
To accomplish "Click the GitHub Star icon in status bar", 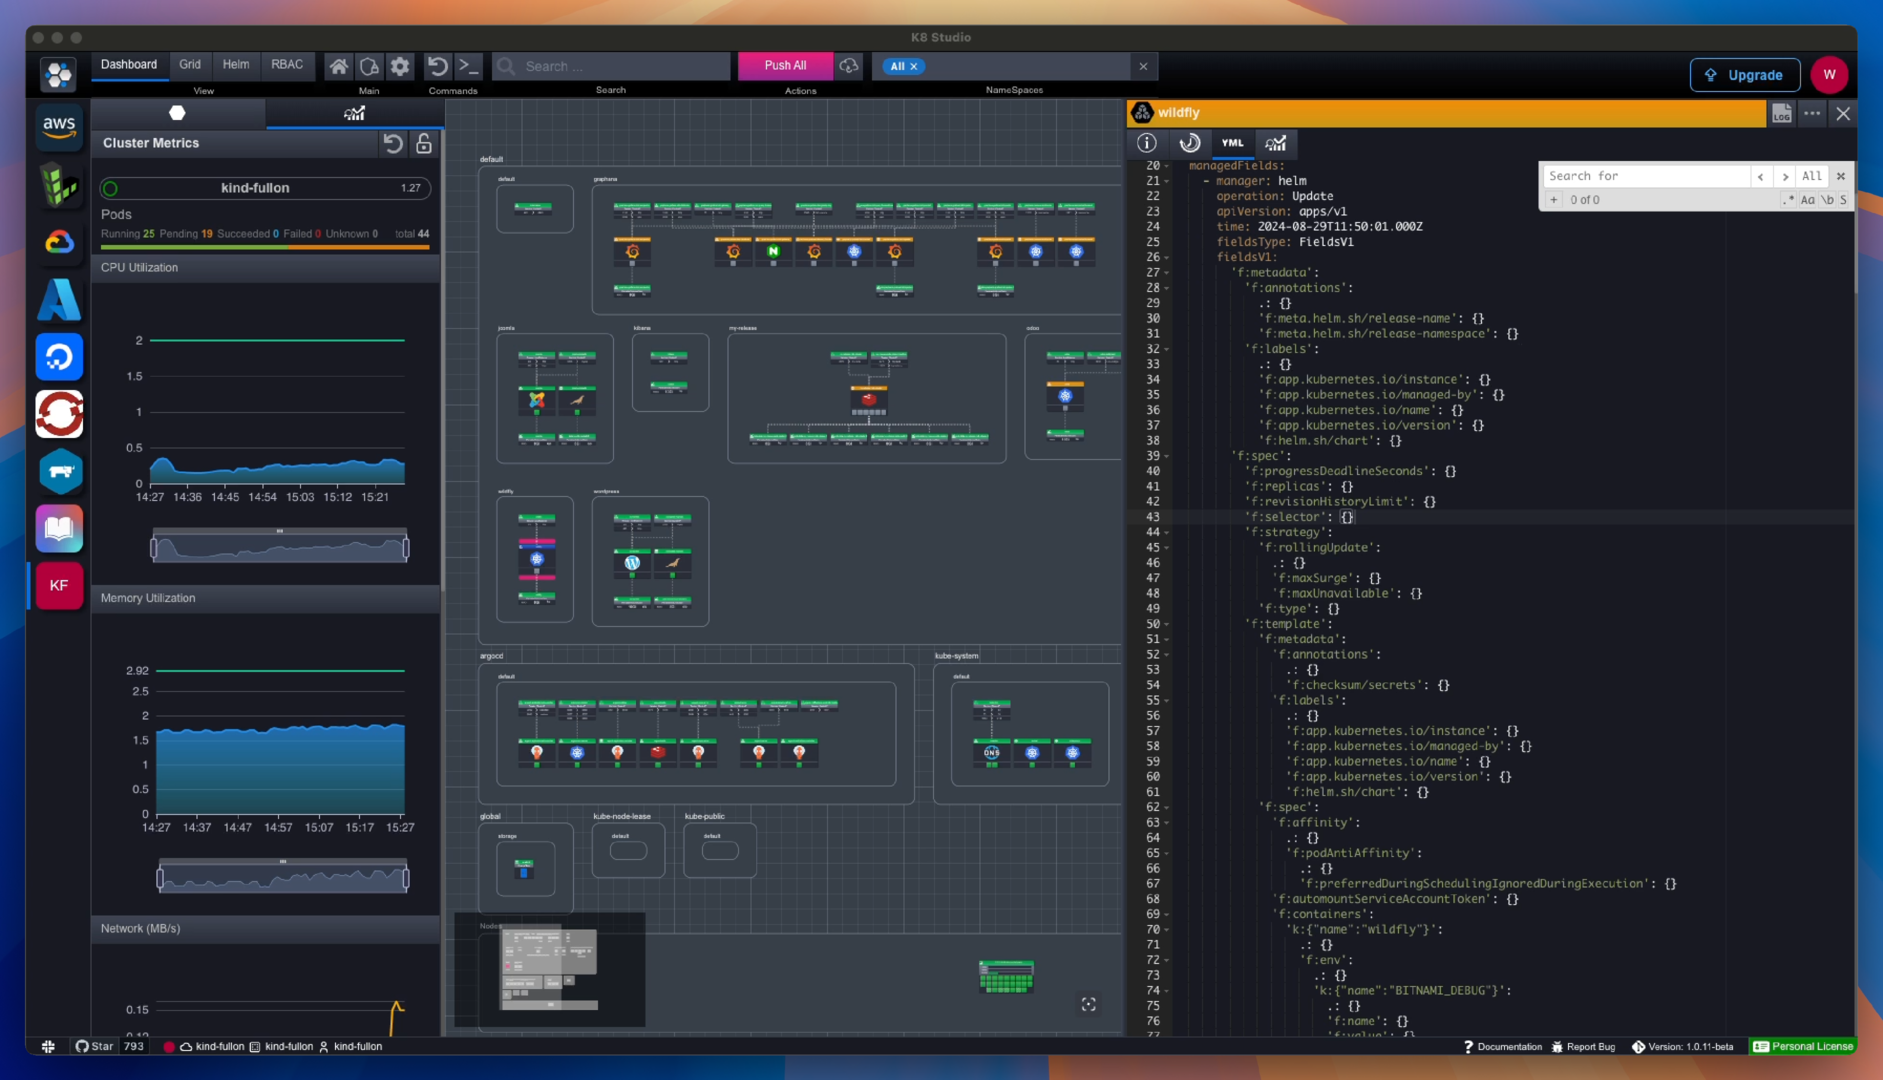I will point(82,1046).
